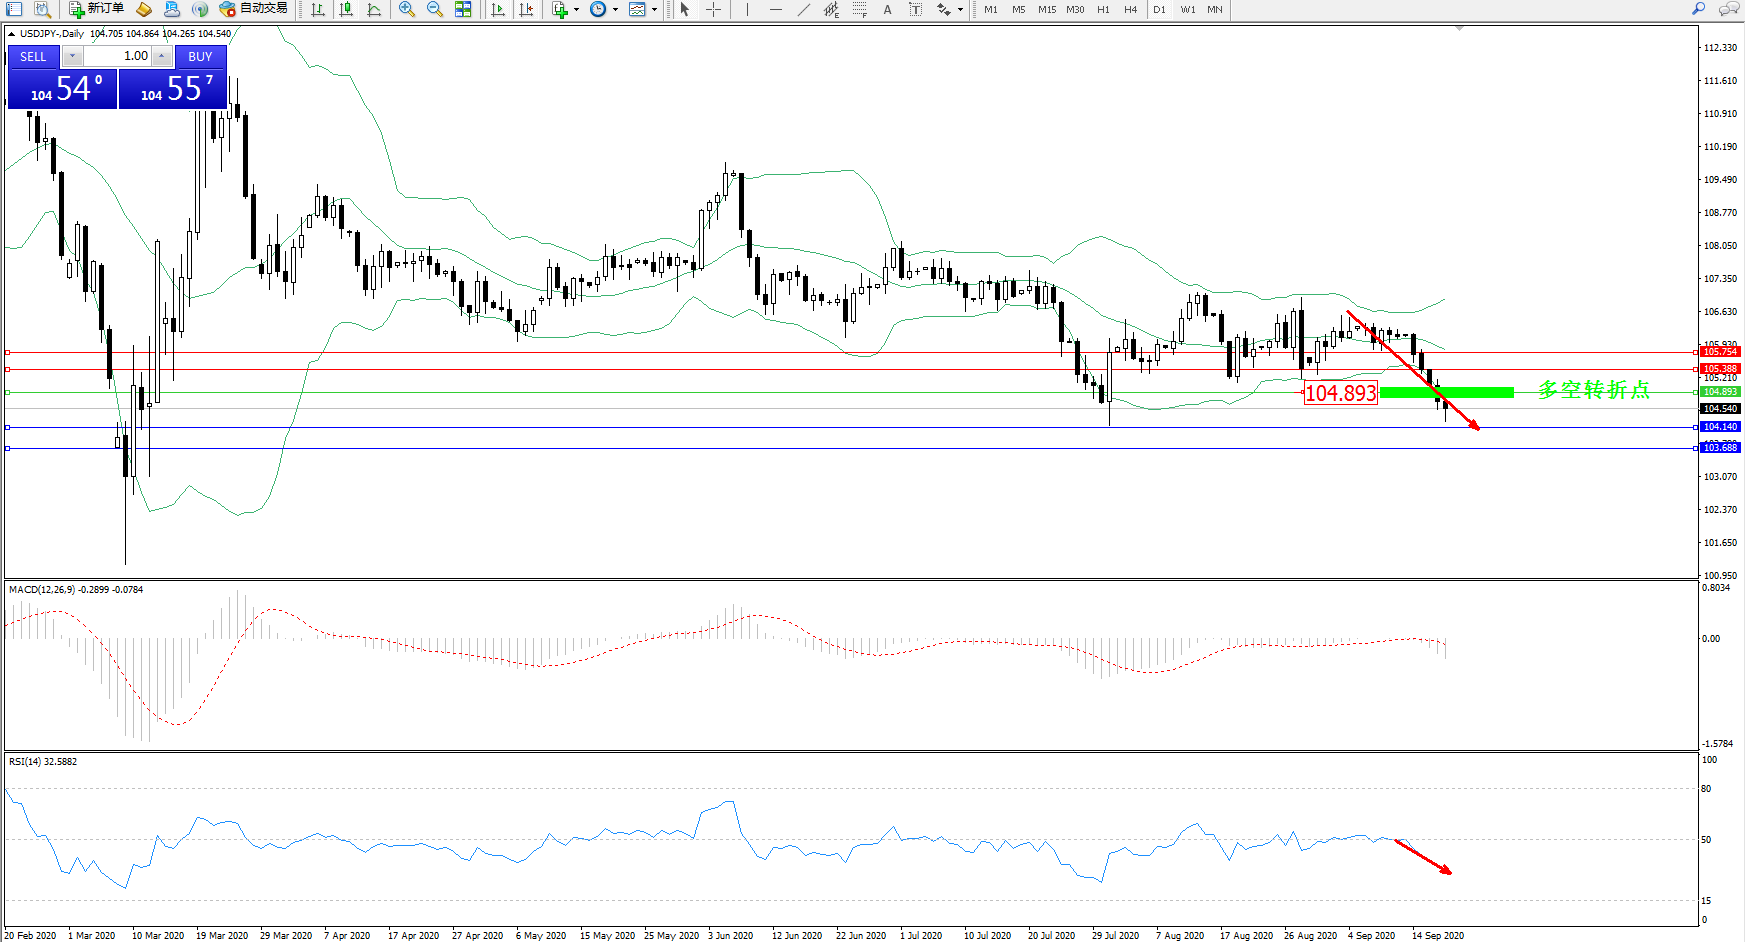Choose the text label 'A' tool
The height and width of the screenshot is (942, 1745).
[x=887, y=9]
